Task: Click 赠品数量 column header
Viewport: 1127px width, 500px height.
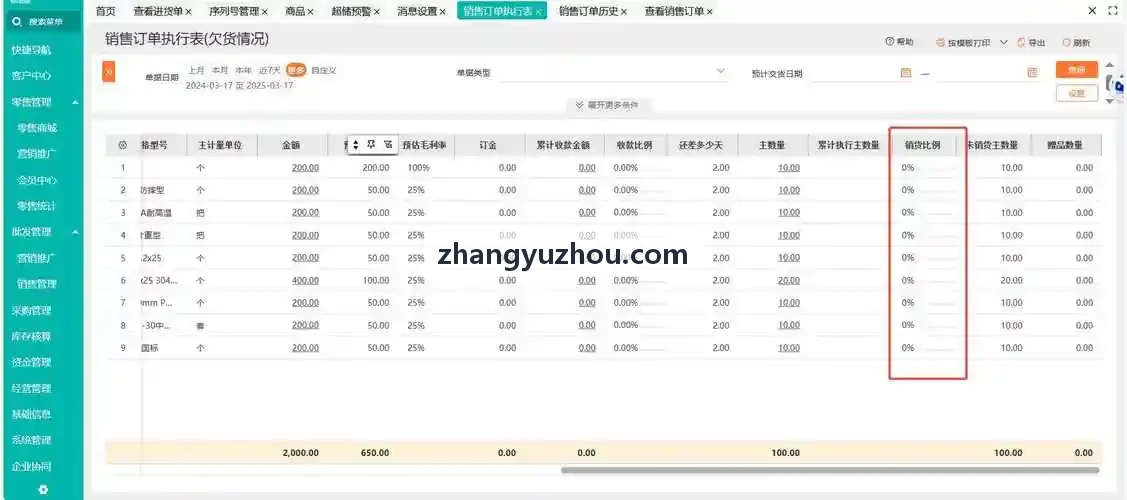Action: tap(1066, 145)
